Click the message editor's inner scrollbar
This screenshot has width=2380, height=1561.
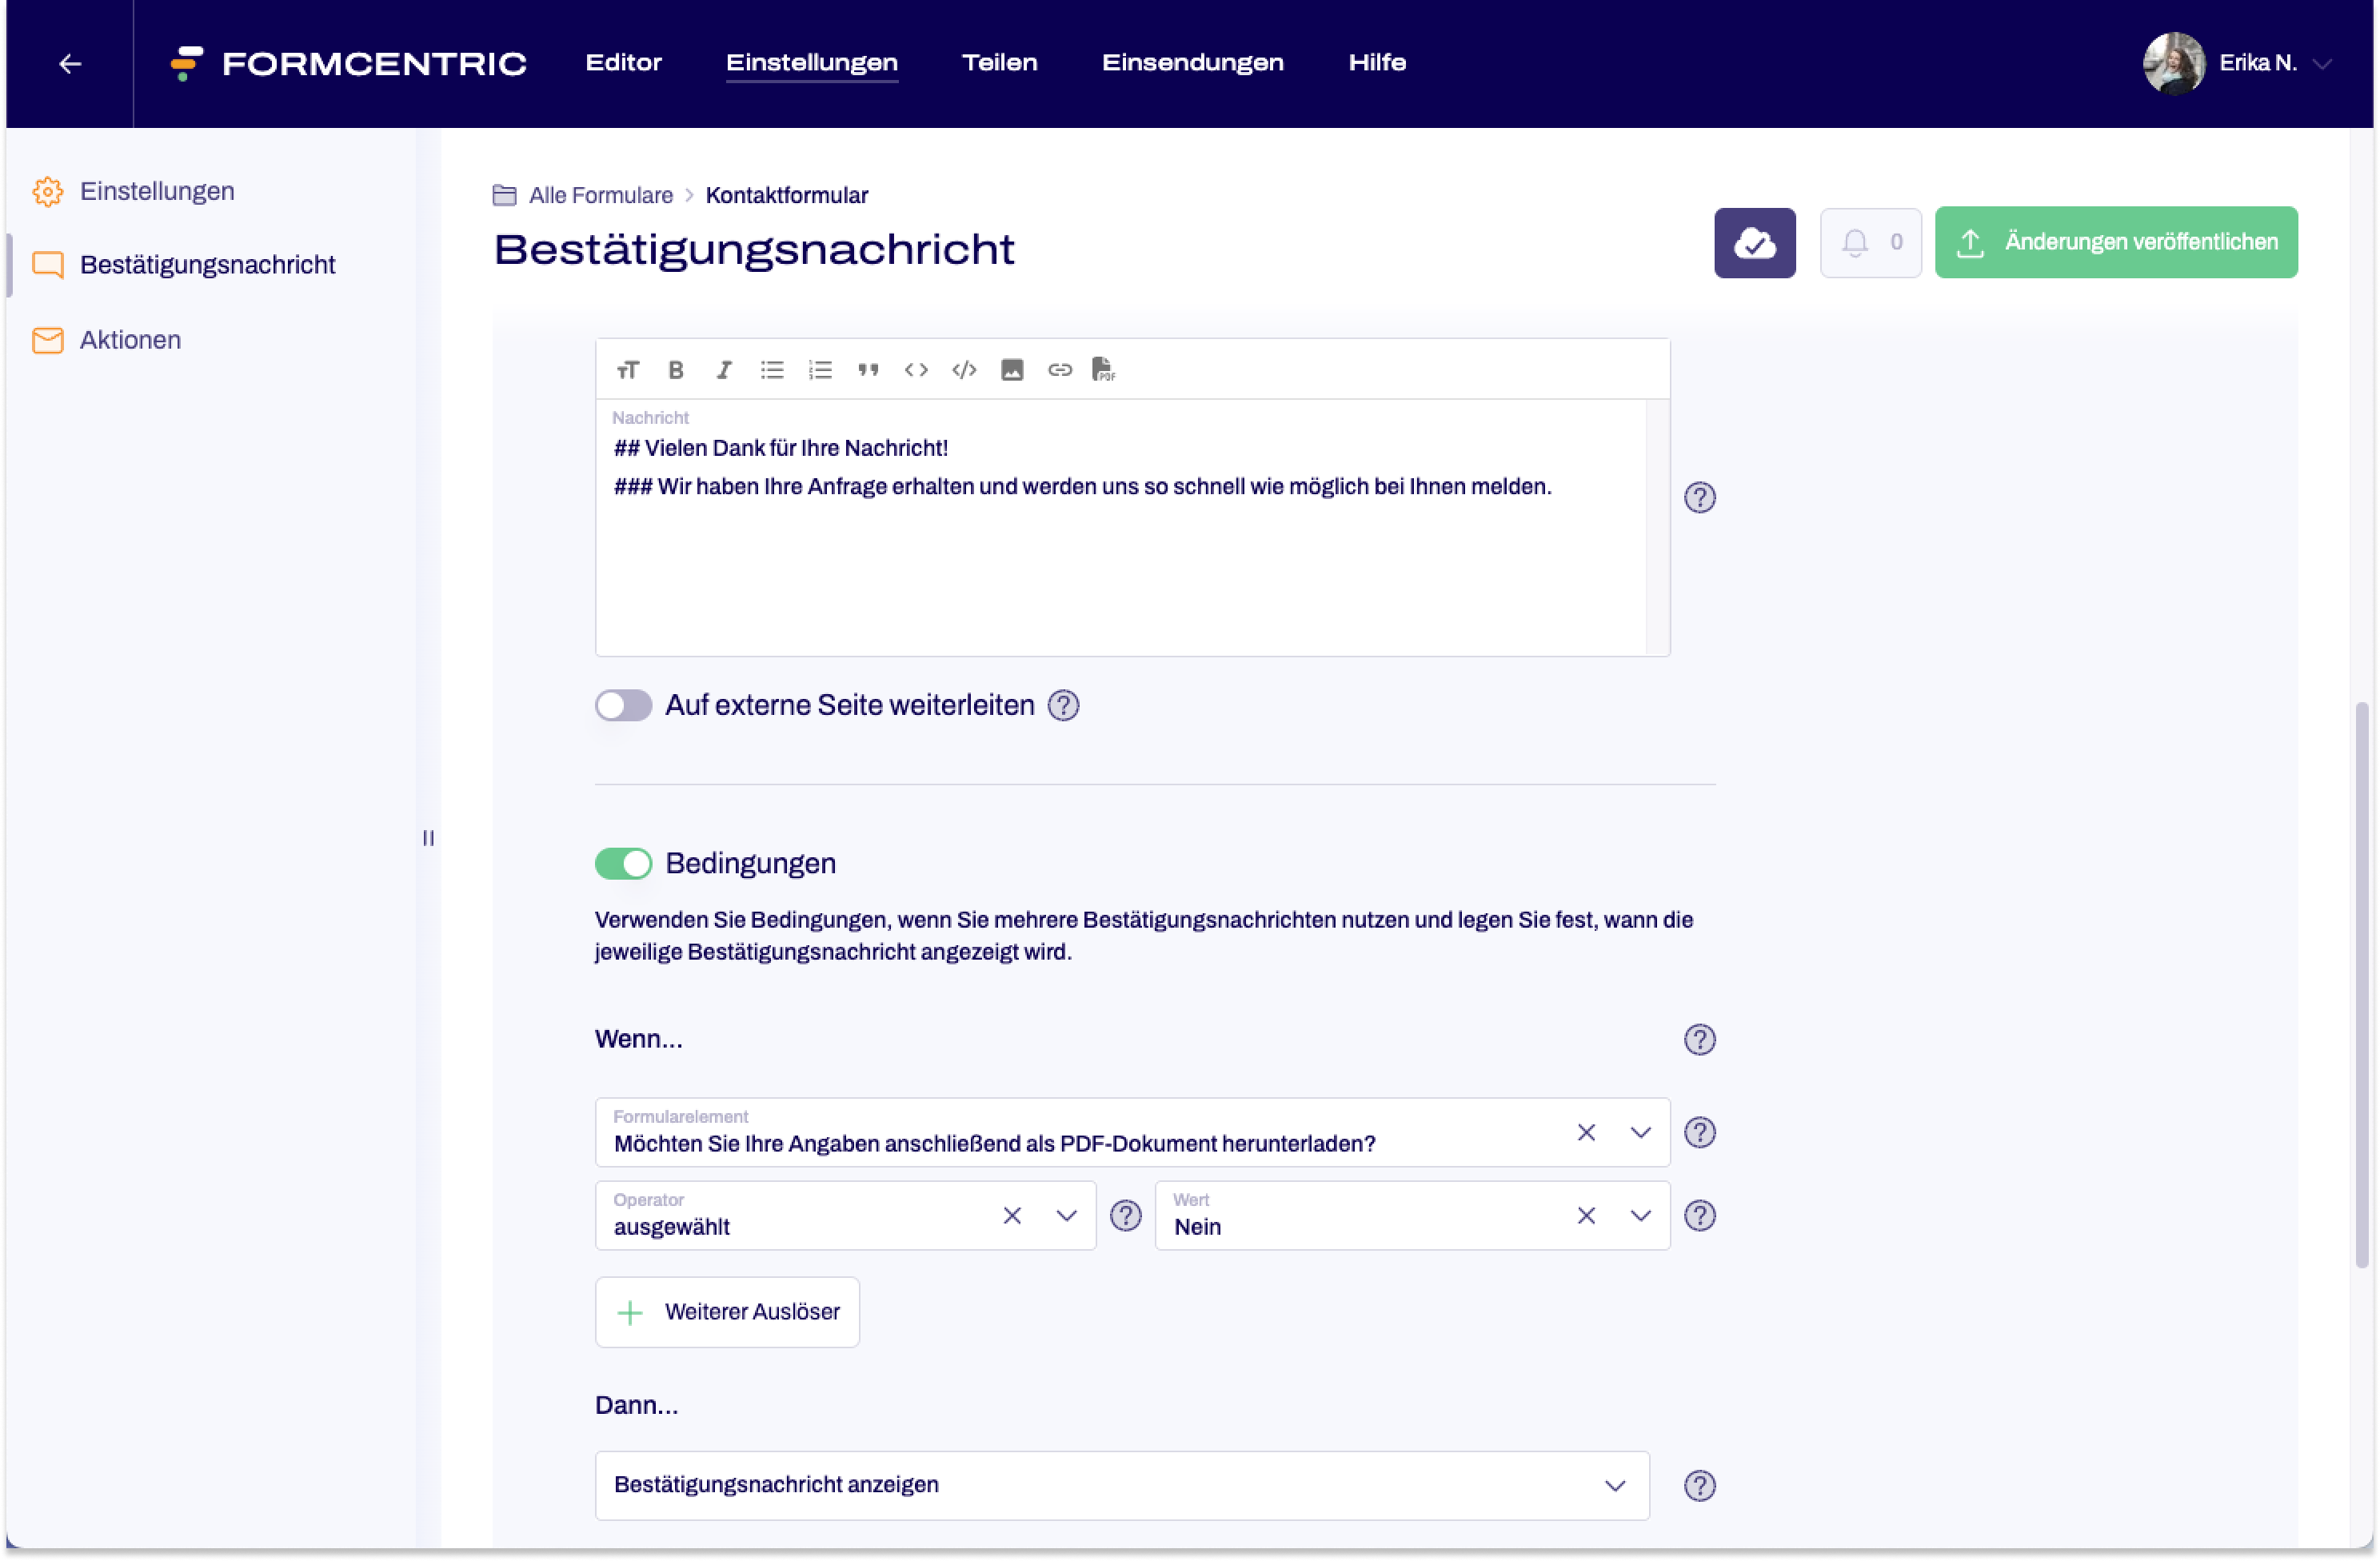pos(1658,528)
